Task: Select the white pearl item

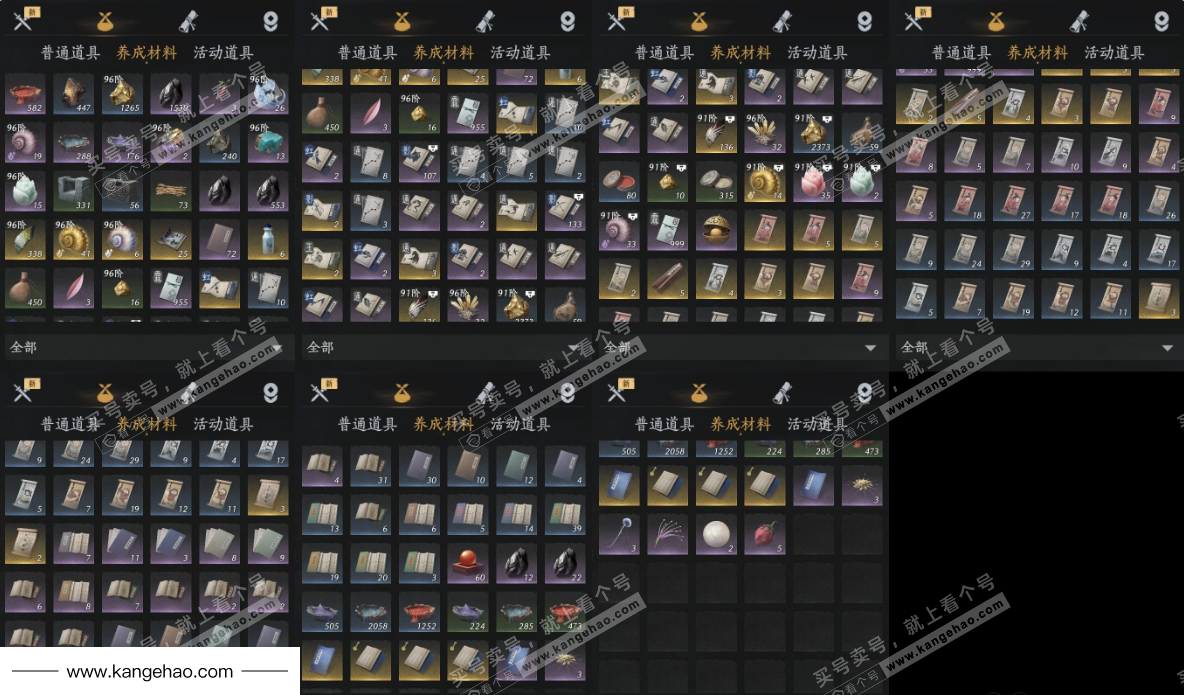Action: click(x=716, y=534)
